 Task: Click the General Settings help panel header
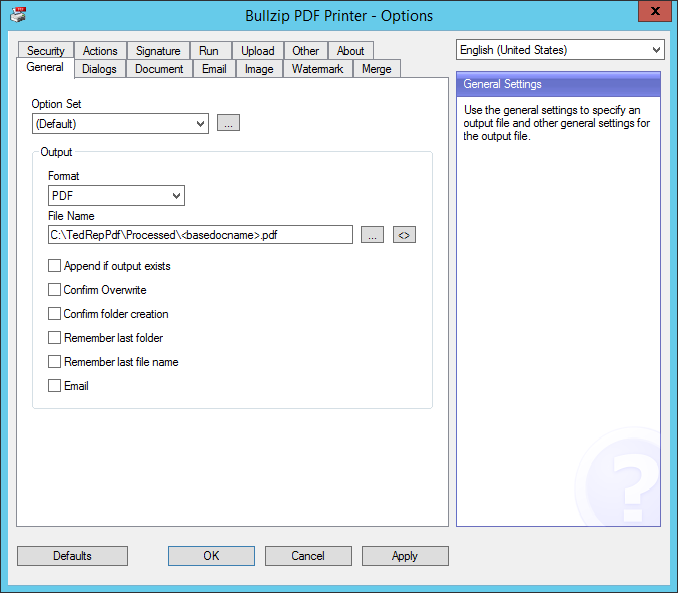click(x=558, y=84)
